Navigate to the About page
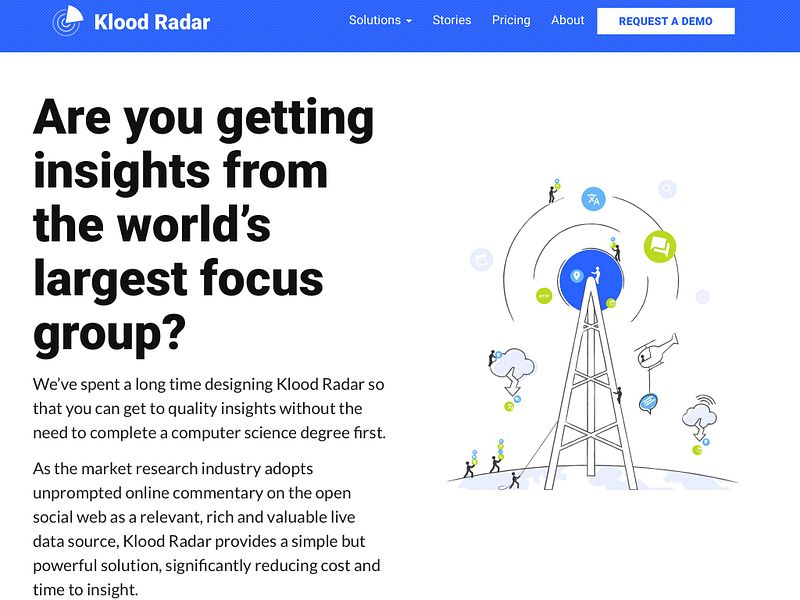The height and width of the screenshot is (600, 800). point(567,20)
